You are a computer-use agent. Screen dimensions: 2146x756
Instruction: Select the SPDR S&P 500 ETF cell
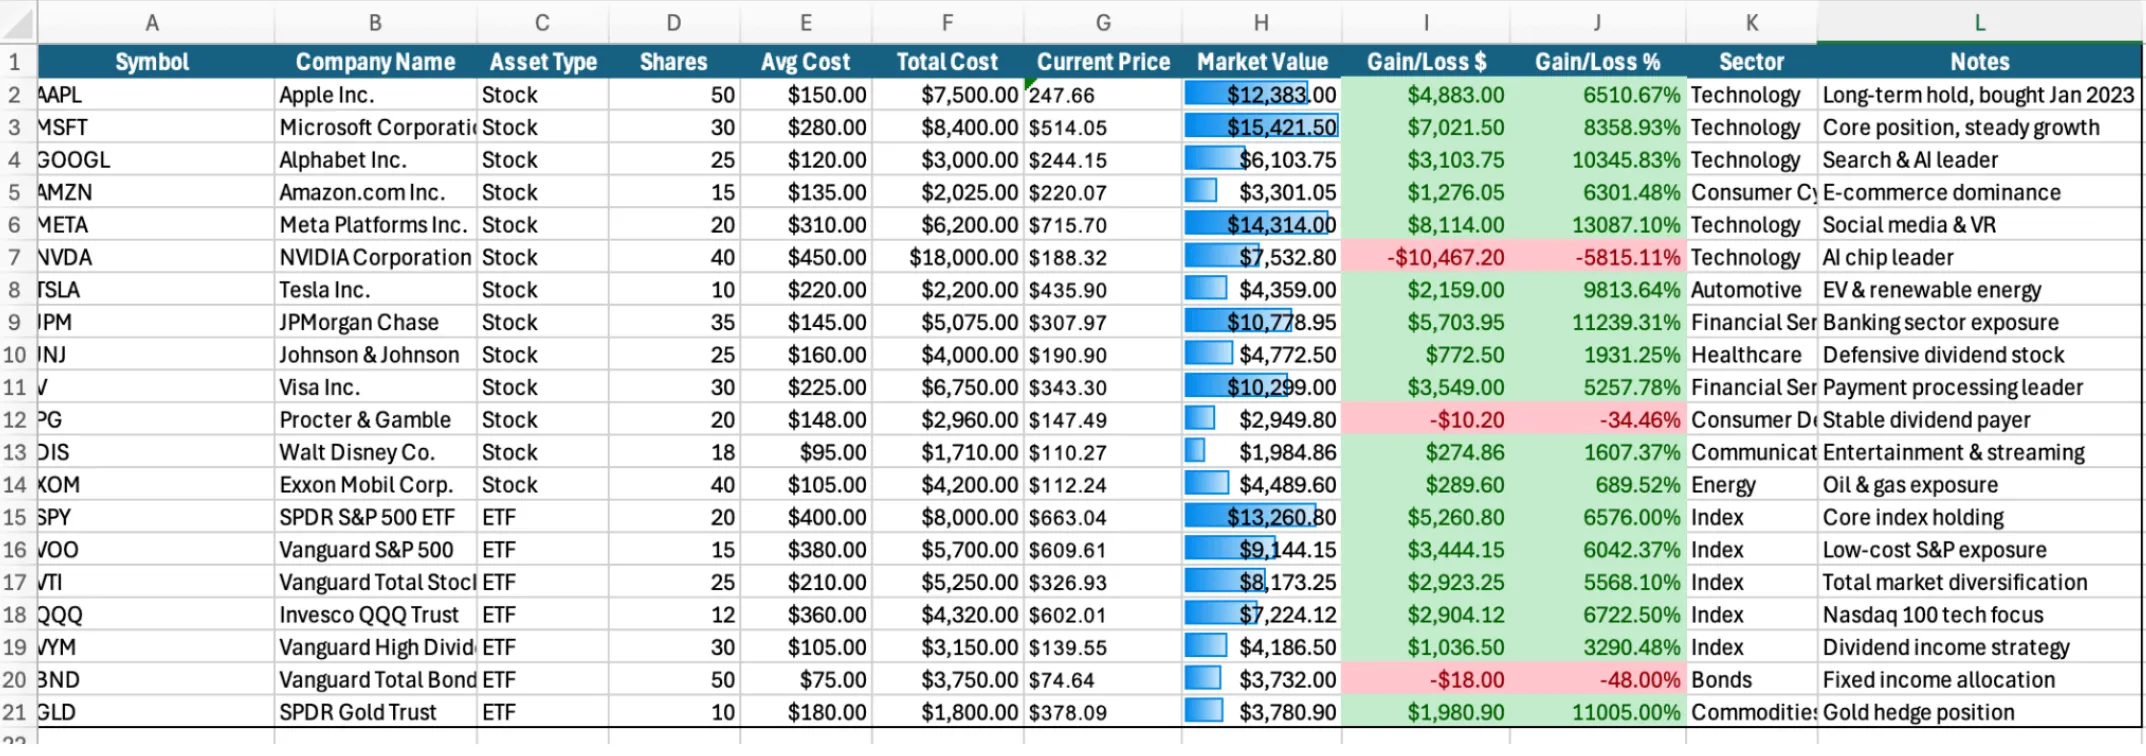(375, 517)
